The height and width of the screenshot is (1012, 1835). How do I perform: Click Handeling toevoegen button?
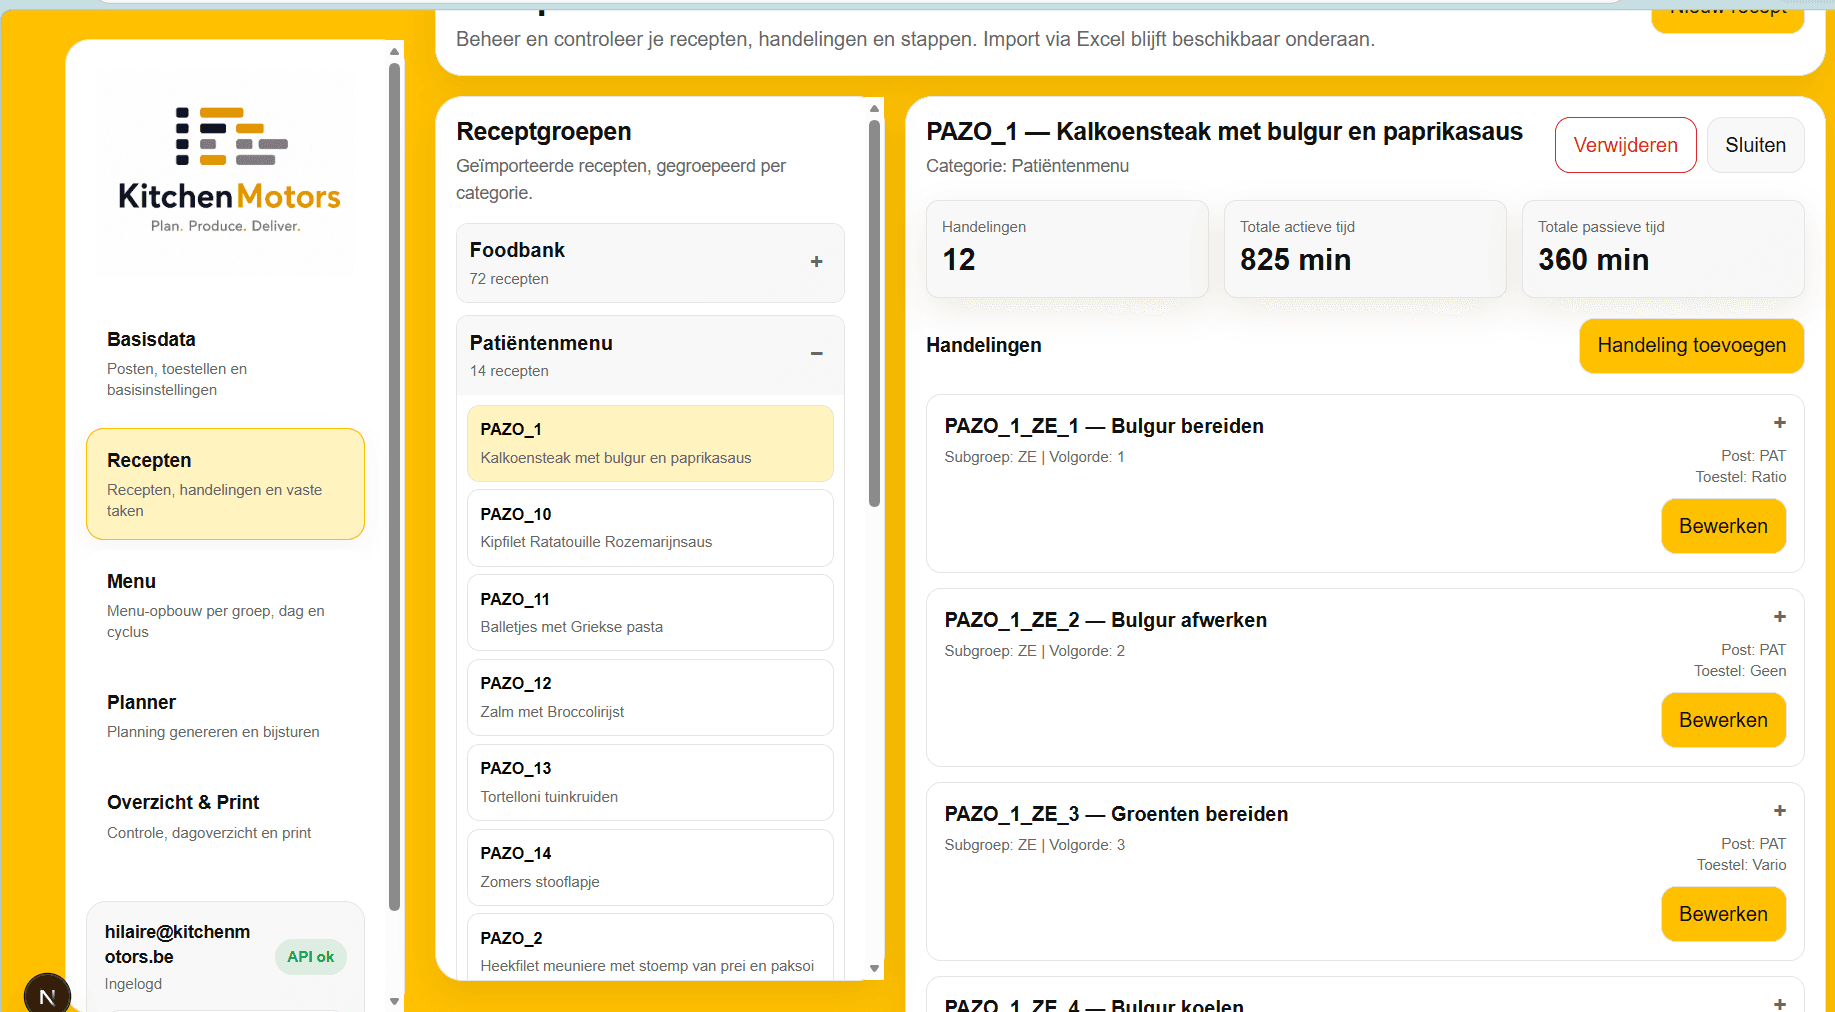click(x=1691, y=346)
